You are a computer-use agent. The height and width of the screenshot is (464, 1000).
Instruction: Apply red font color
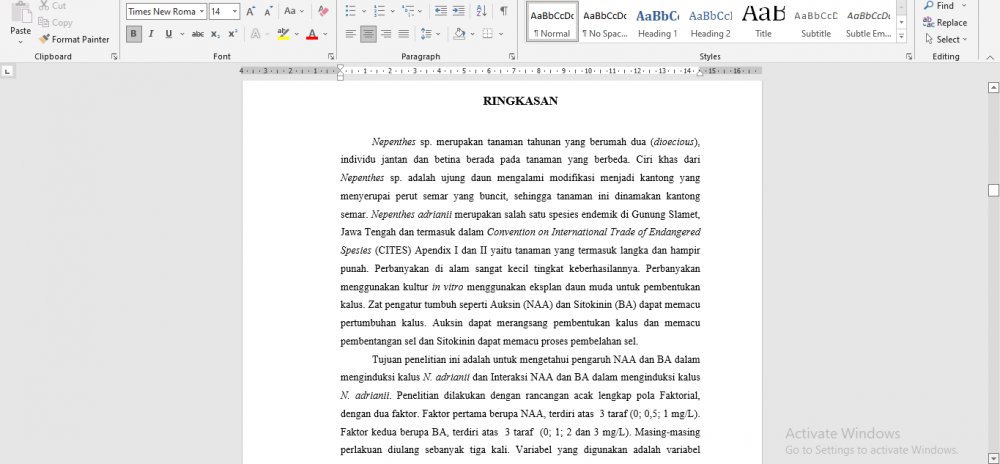pyautogui.click(x=312, y=34)
